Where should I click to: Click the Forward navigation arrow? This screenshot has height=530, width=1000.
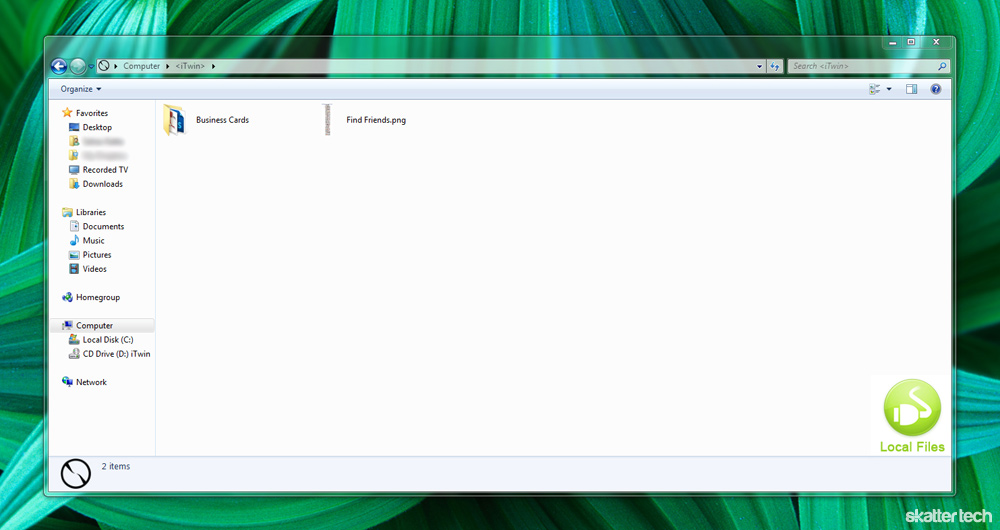pyautogui.click(x=78, y=66)
